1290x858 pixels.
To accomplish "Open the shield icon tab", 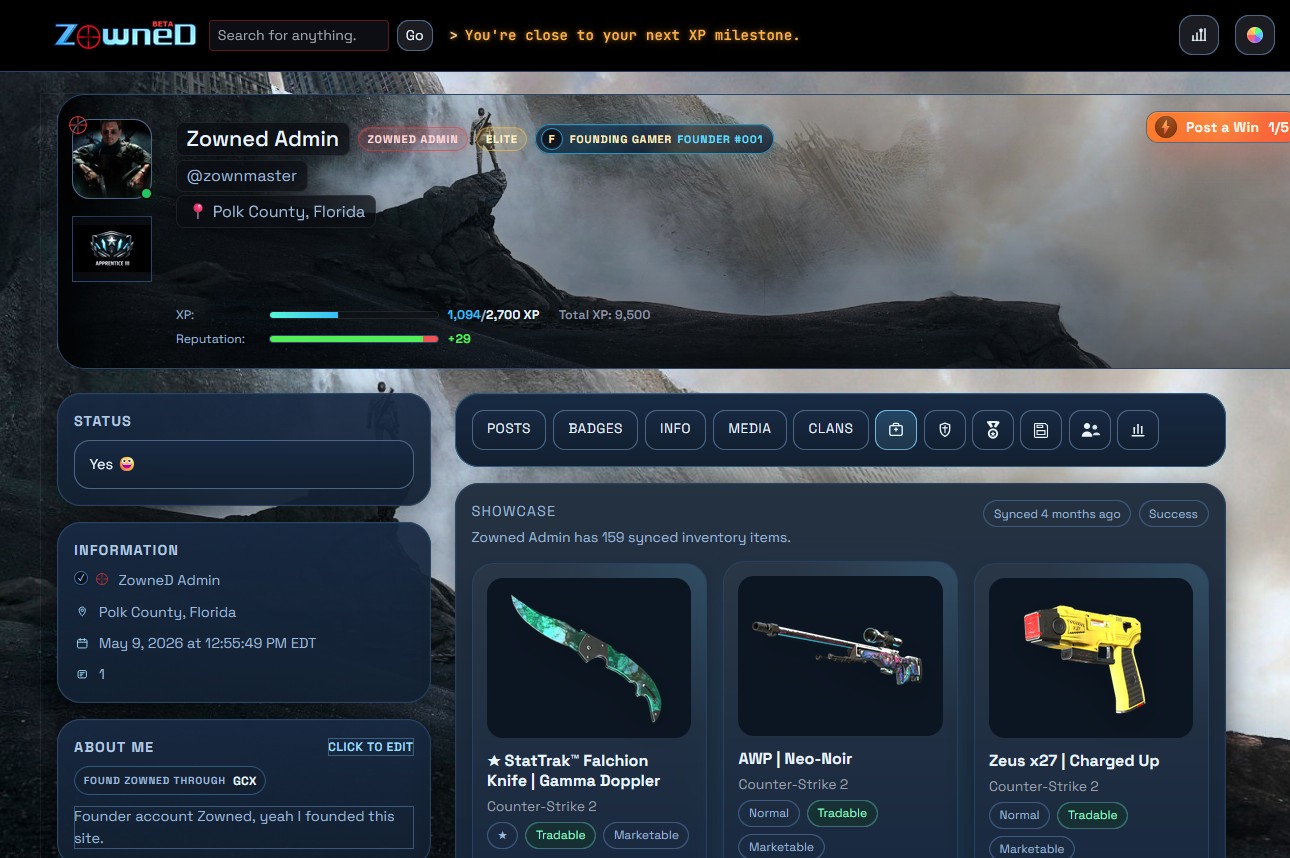I will pyautogui.click(x=944, y=429).
